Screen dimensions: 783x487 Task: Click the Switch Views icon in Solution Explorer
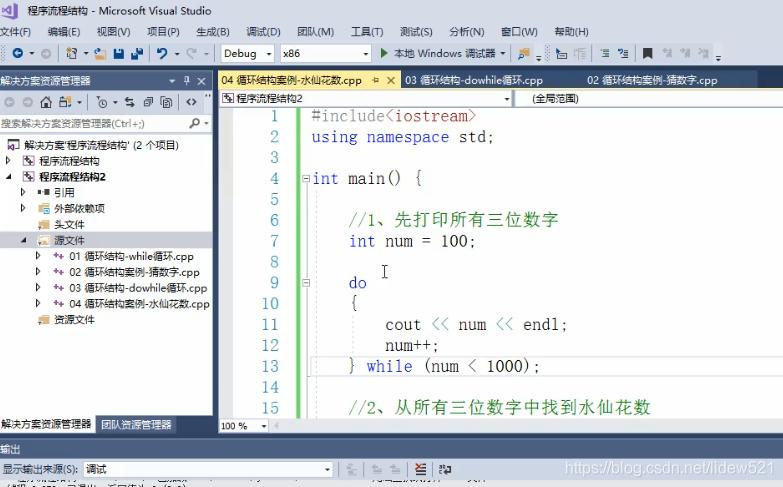pyautogui.click(x=65, y=102)
